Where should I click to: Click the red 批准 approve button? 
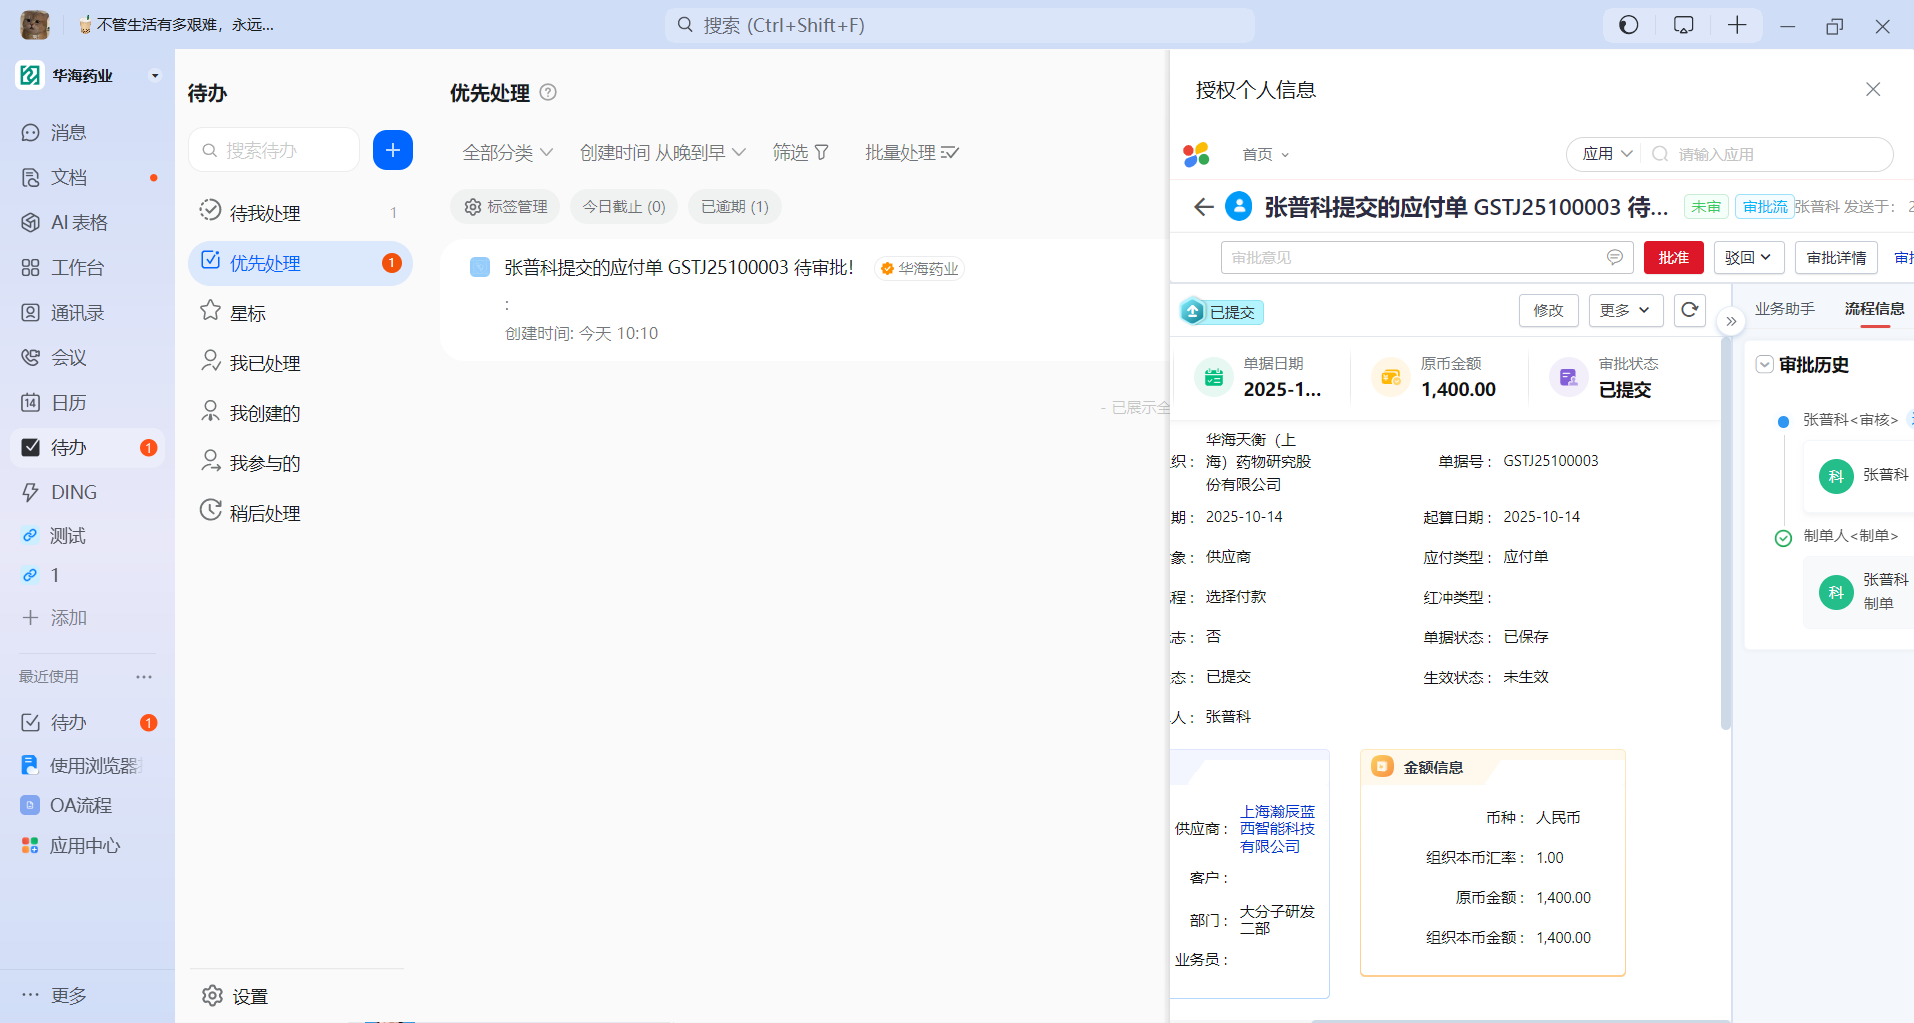click(1674, 258)
